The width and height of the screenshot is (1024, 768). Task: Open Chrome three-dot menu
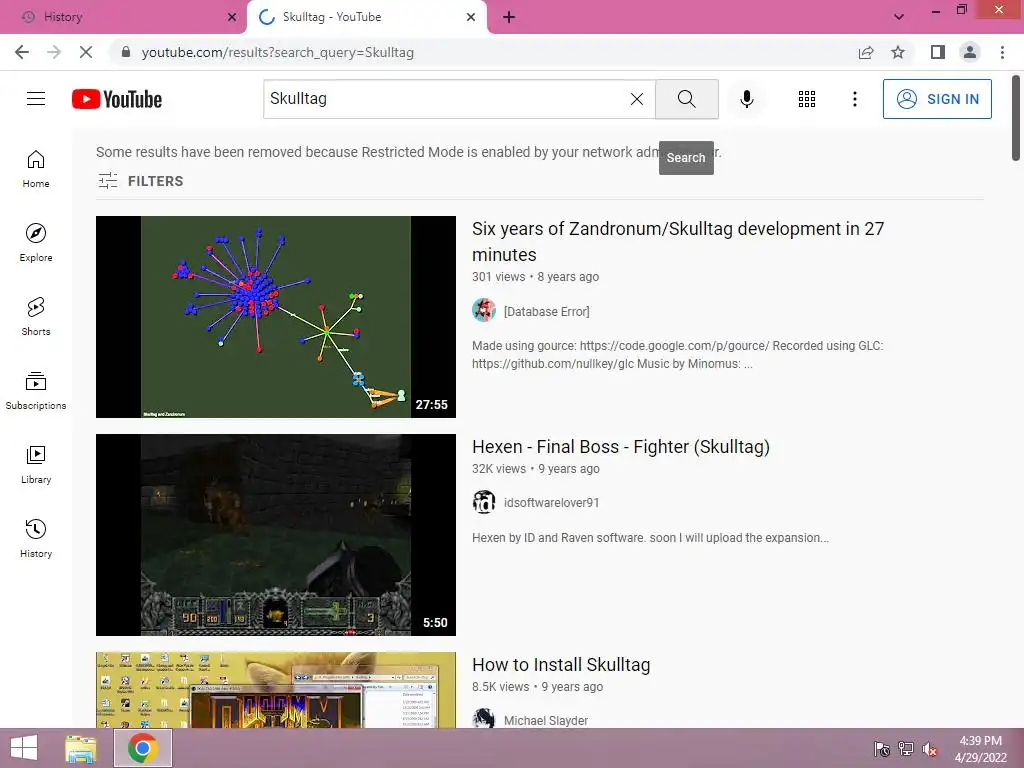1002,52
